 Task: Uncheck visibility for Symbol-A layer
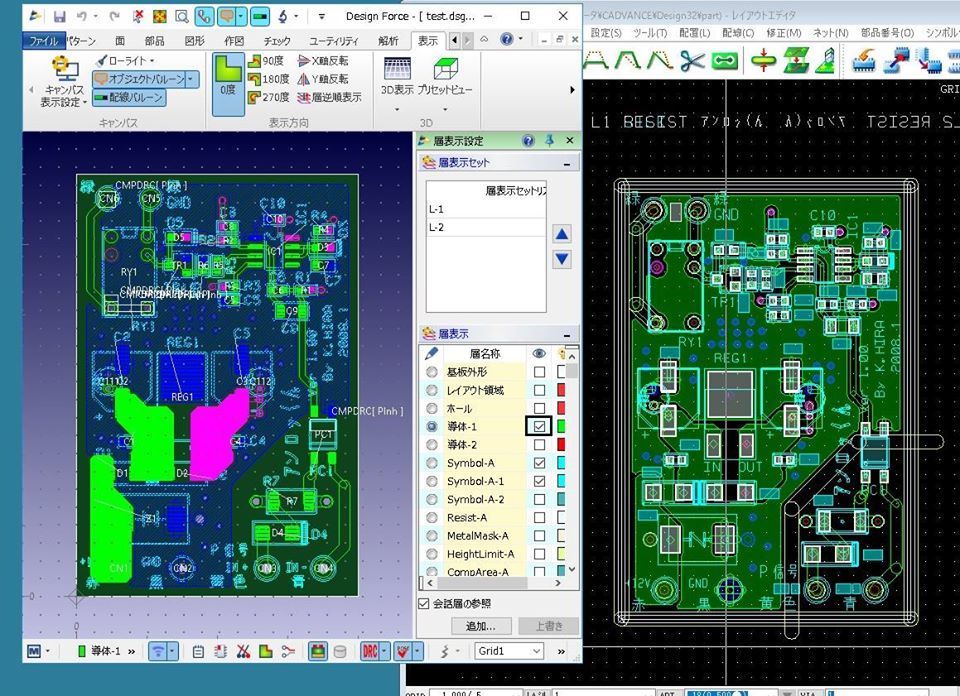click(539, 463)
